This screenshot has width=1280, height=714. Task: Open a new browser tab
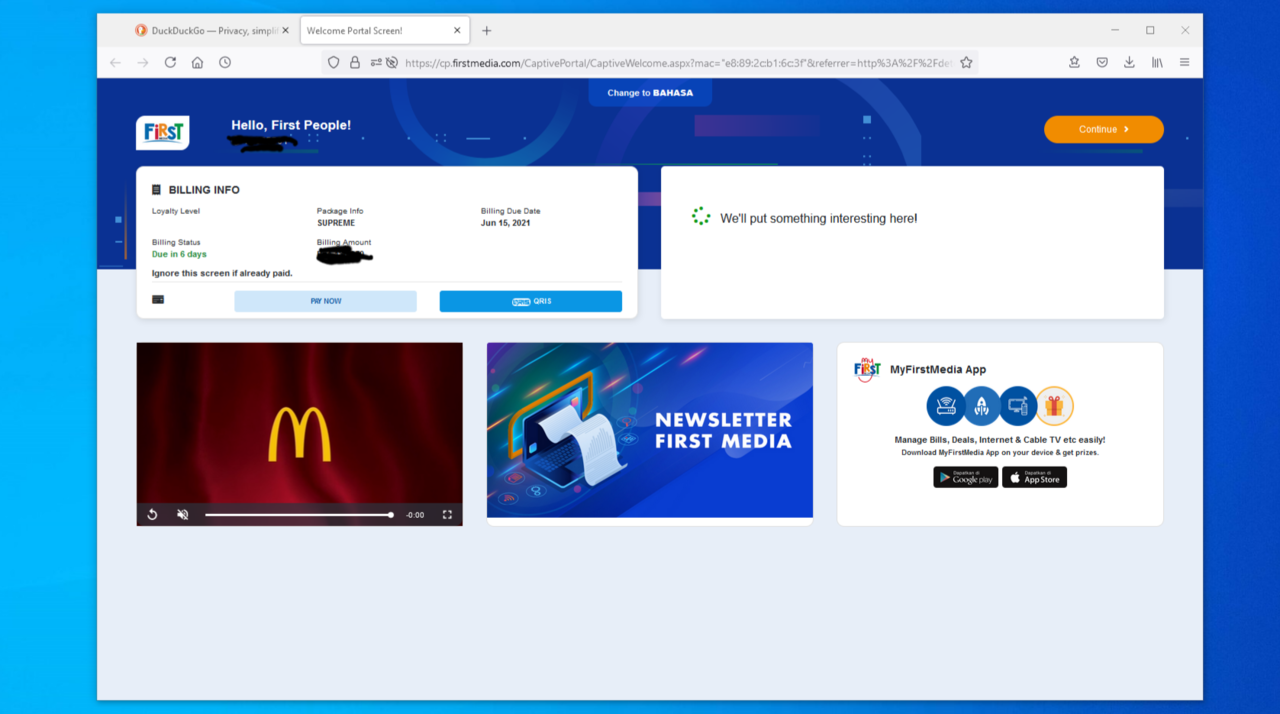tap(487, 31)
